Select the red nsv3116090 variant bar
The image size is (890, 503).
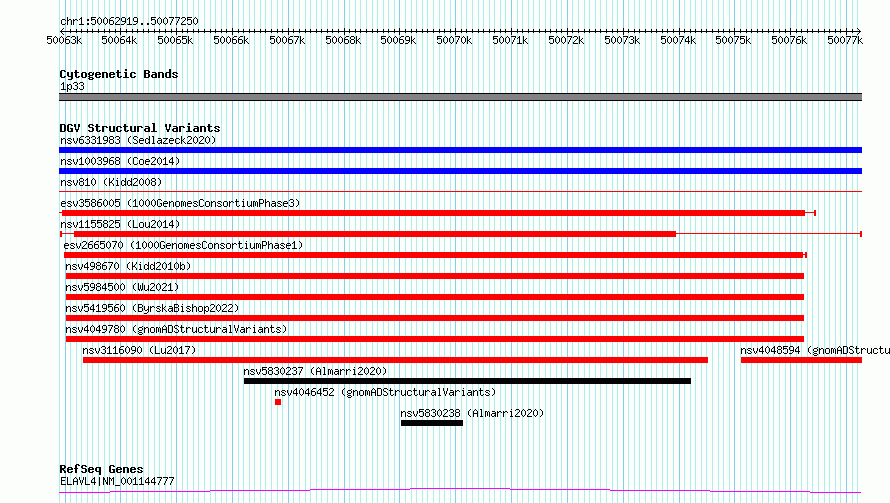click(395, 360)
